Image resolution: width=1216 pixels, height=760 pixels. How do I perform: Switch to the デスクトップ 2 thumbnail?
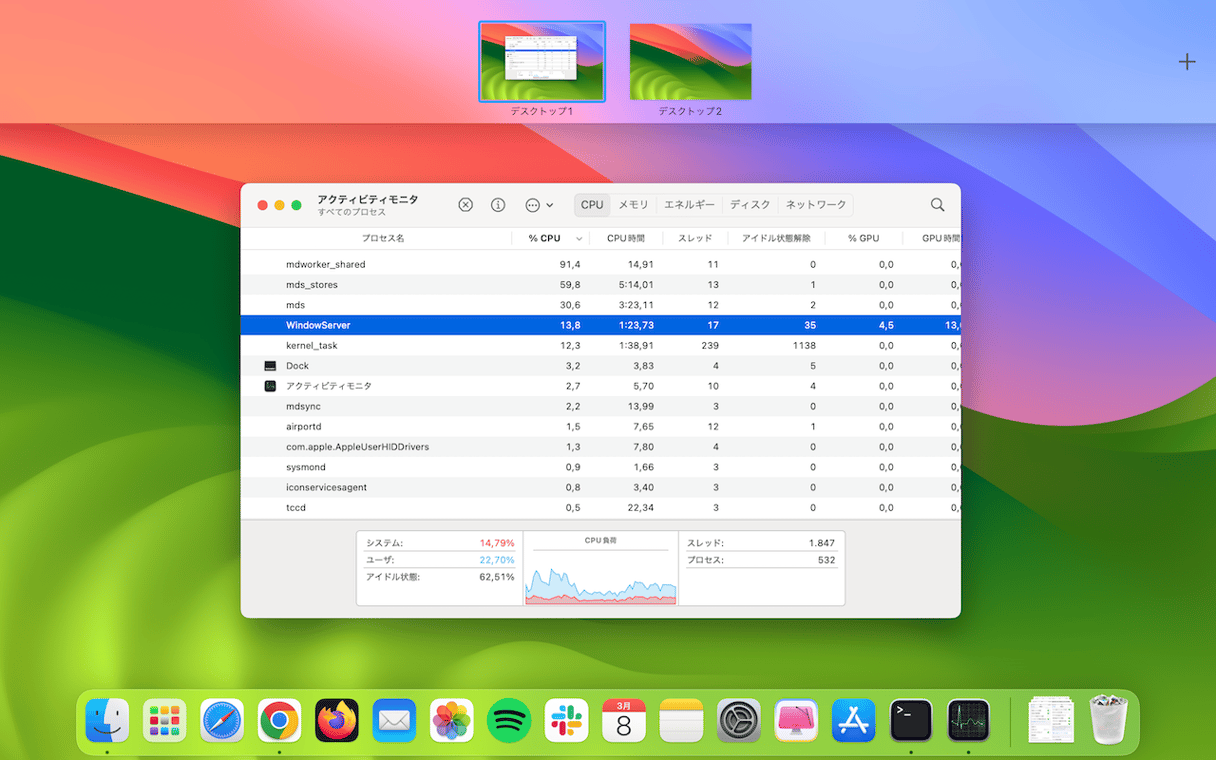(x=690, y=62)
